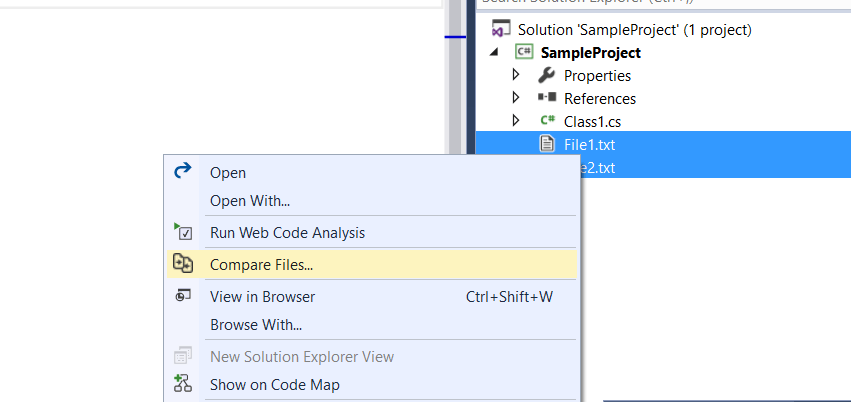The height and width of the screenshot is (402, 851).
Task: Collapse the SampleProject node
Action: point(494,52)
